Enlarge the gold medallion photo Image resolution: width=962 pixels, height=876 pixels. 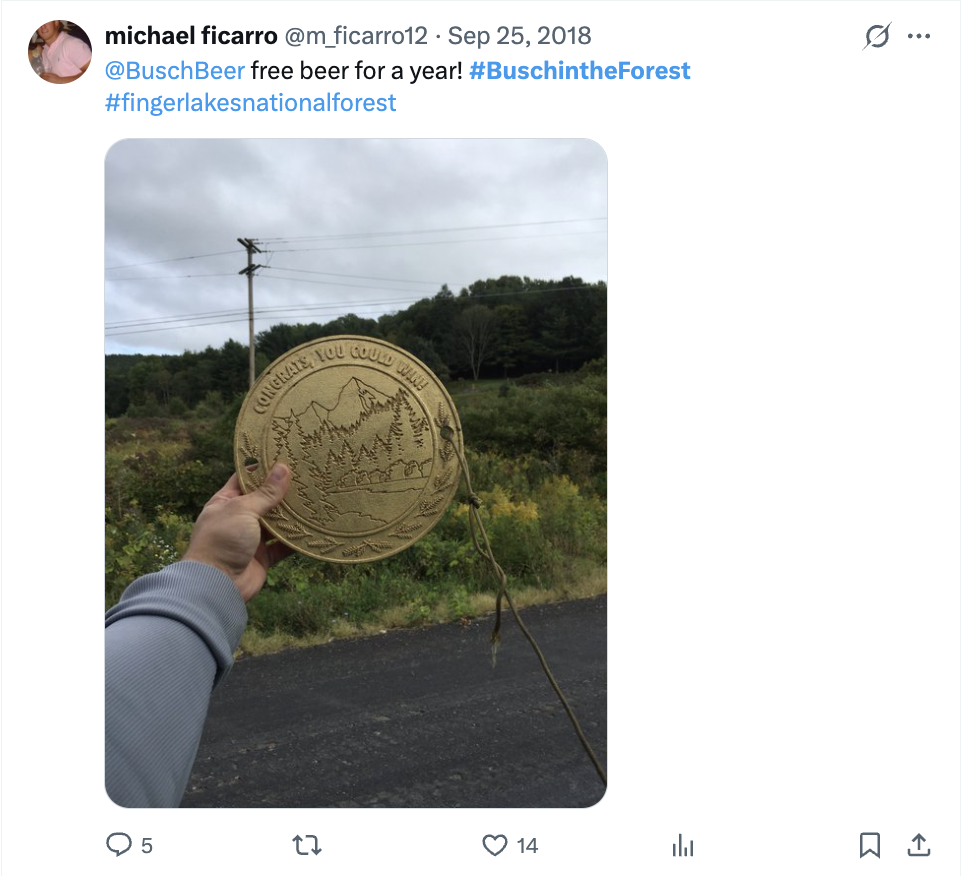[356, 473]
